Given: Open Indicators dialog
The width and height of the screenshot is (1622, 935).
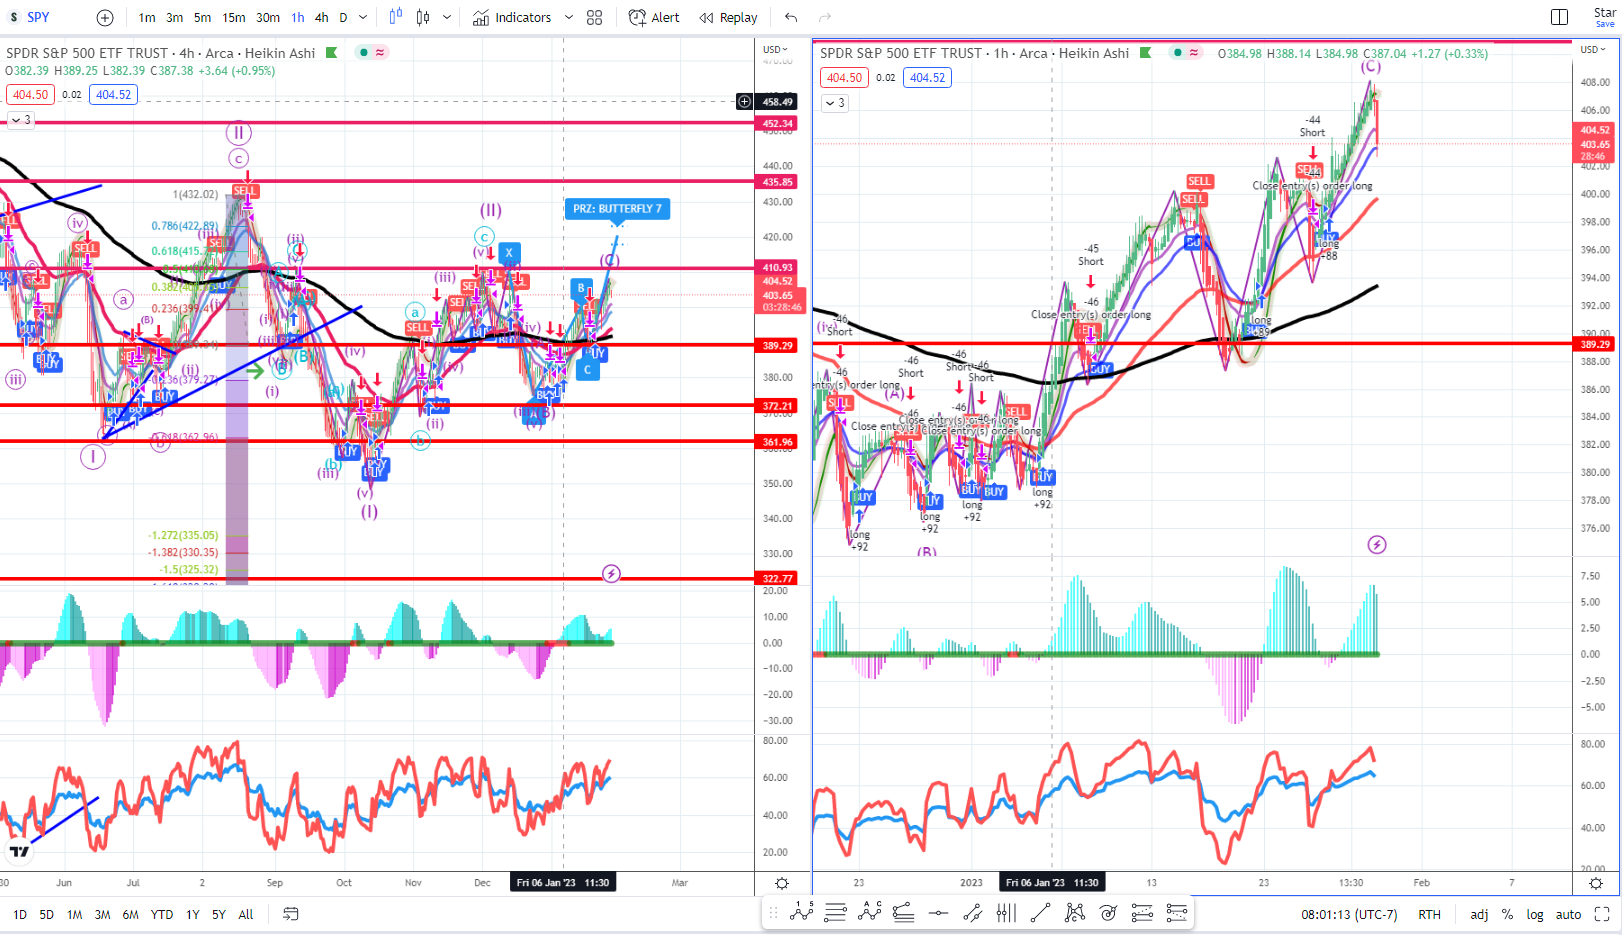Looking at the screenshot, I should pyautogui.click(x=512, y=17).
